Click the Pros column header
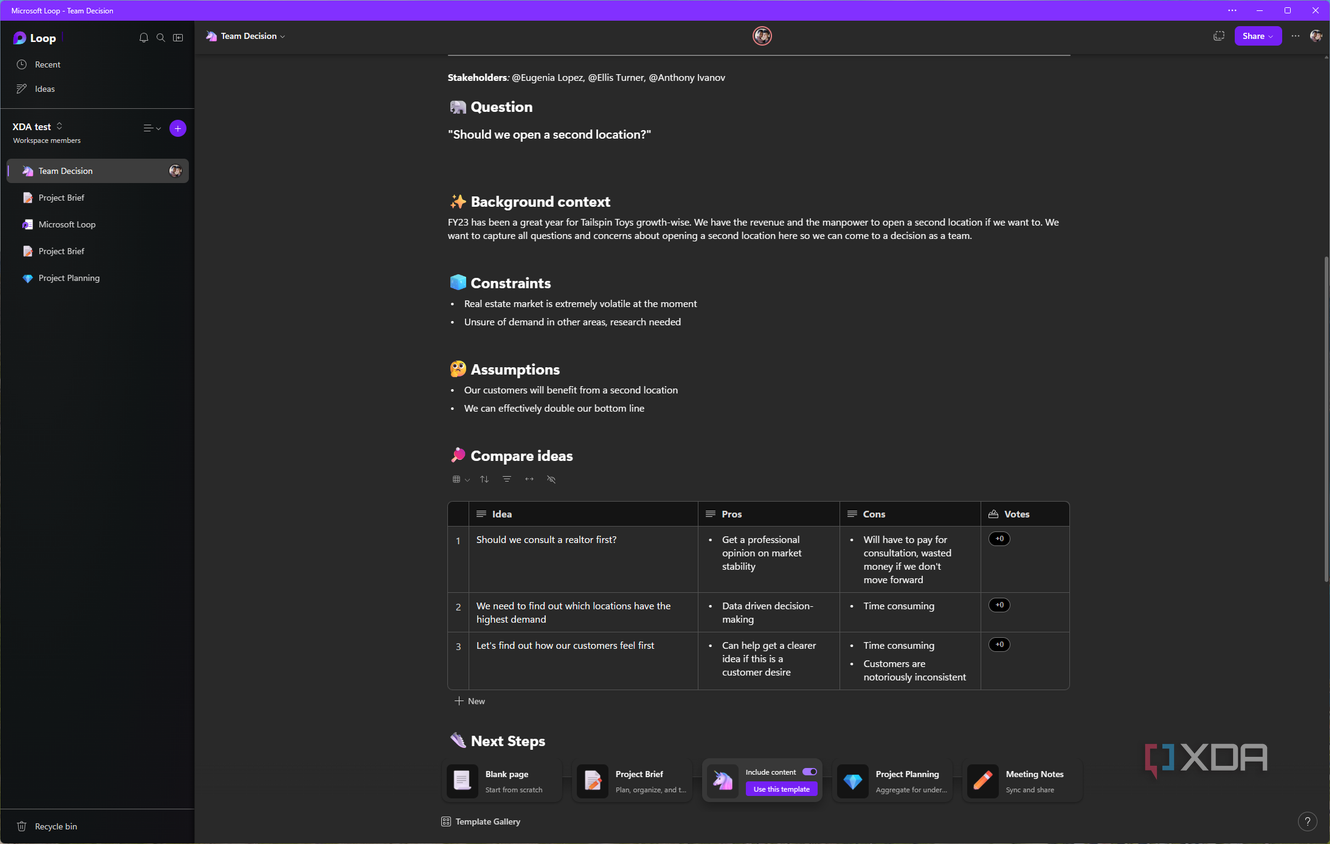The width and height of the screenshot is (1330, 844). click(769, 514)
